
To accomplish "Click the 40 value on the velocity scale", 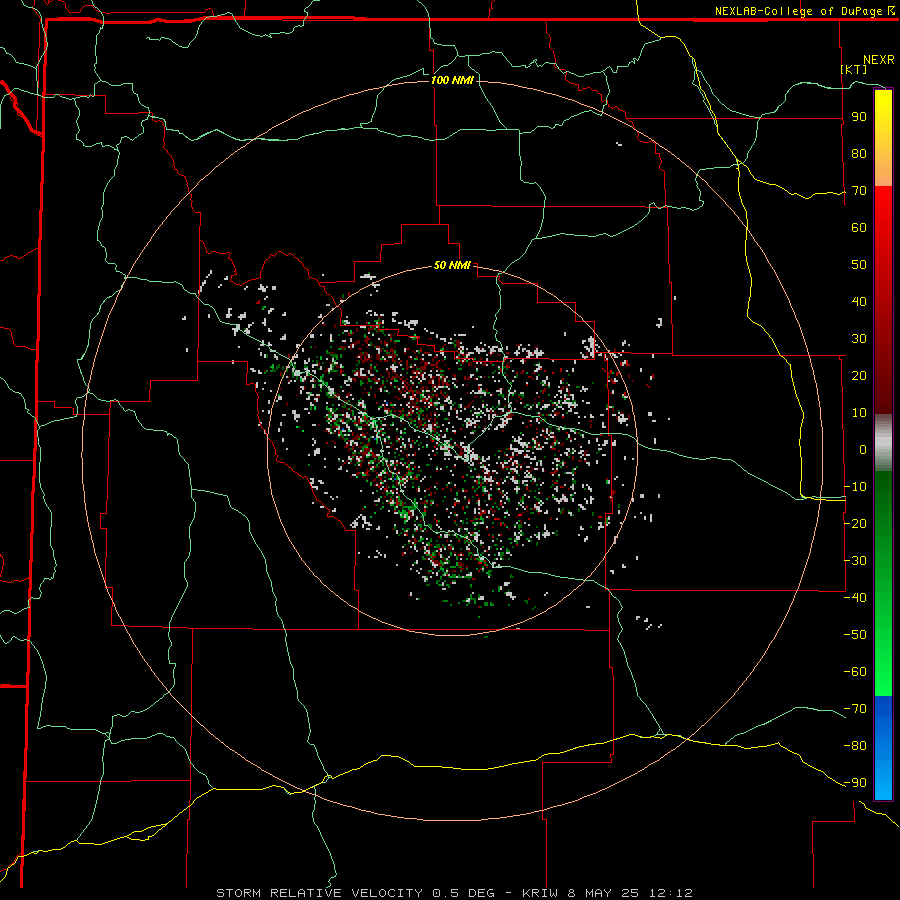I will click(859, 302).
